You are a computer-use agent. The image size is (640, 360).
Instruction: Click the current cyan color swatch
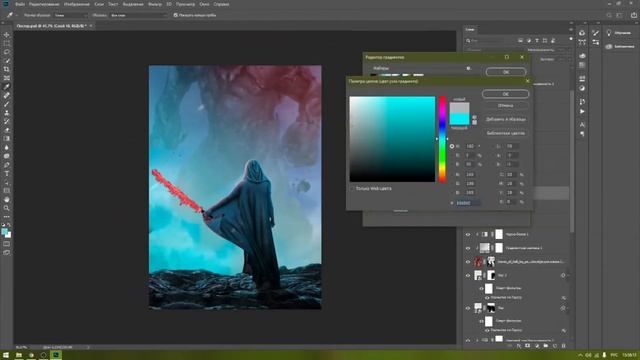coord(459,119)
